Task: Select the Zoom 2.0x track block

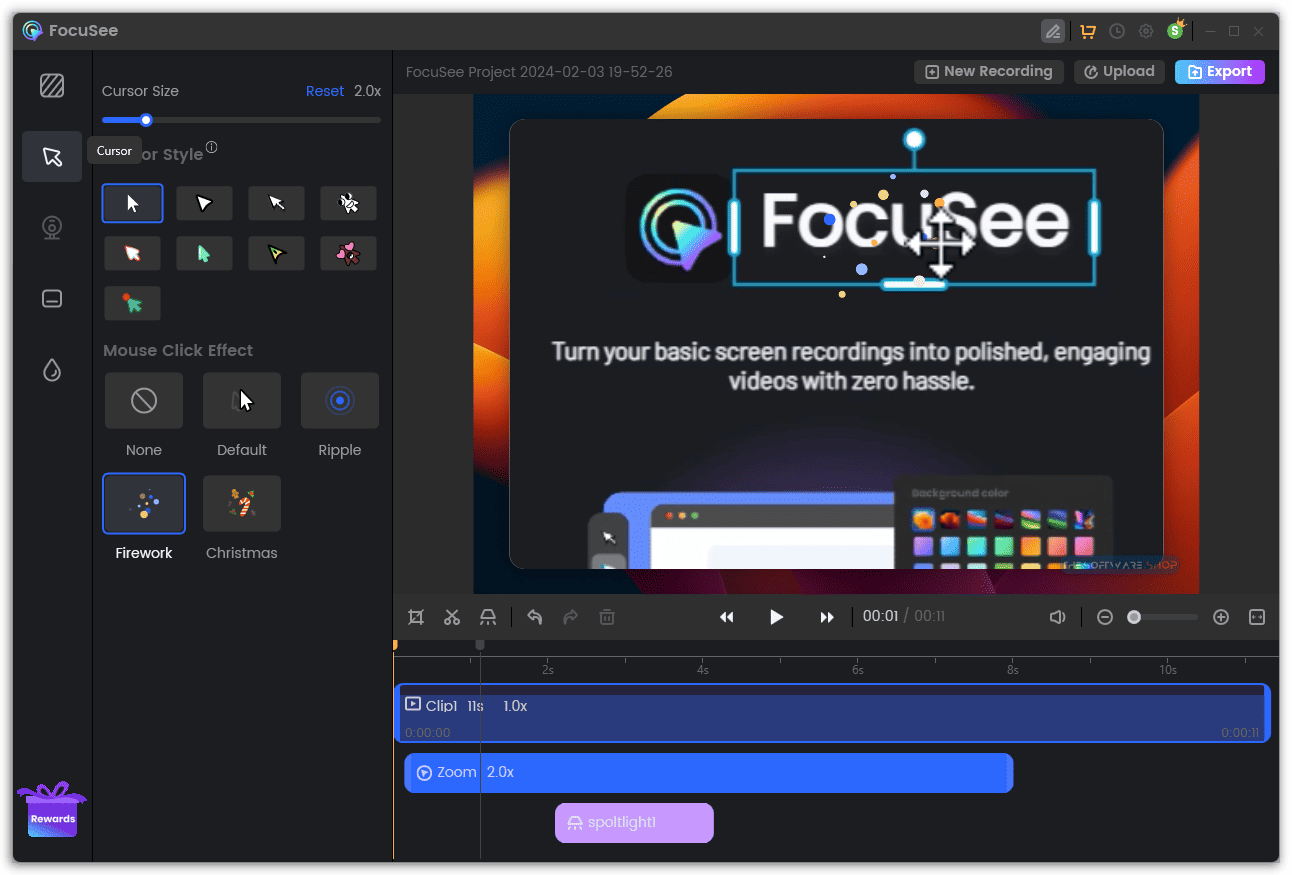Action: (709, 772)
